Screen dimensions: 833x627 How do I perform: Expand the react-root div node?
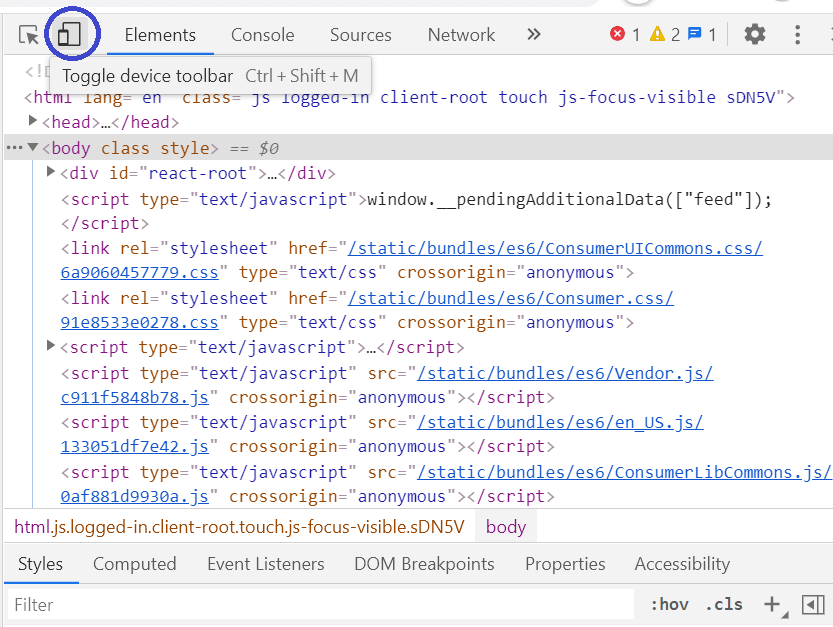pyautogui.click(x=51, y=172)
